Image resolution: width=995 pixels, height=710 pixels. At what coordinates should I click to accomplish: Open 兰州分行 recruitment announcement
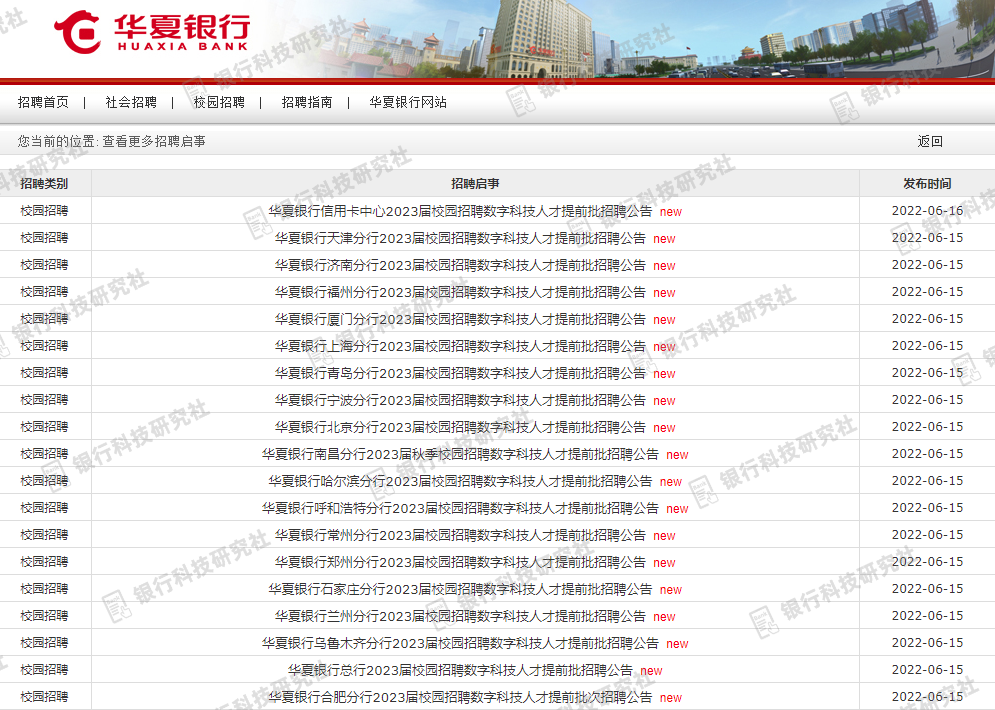pyautogui.click(x=460, y=616)
